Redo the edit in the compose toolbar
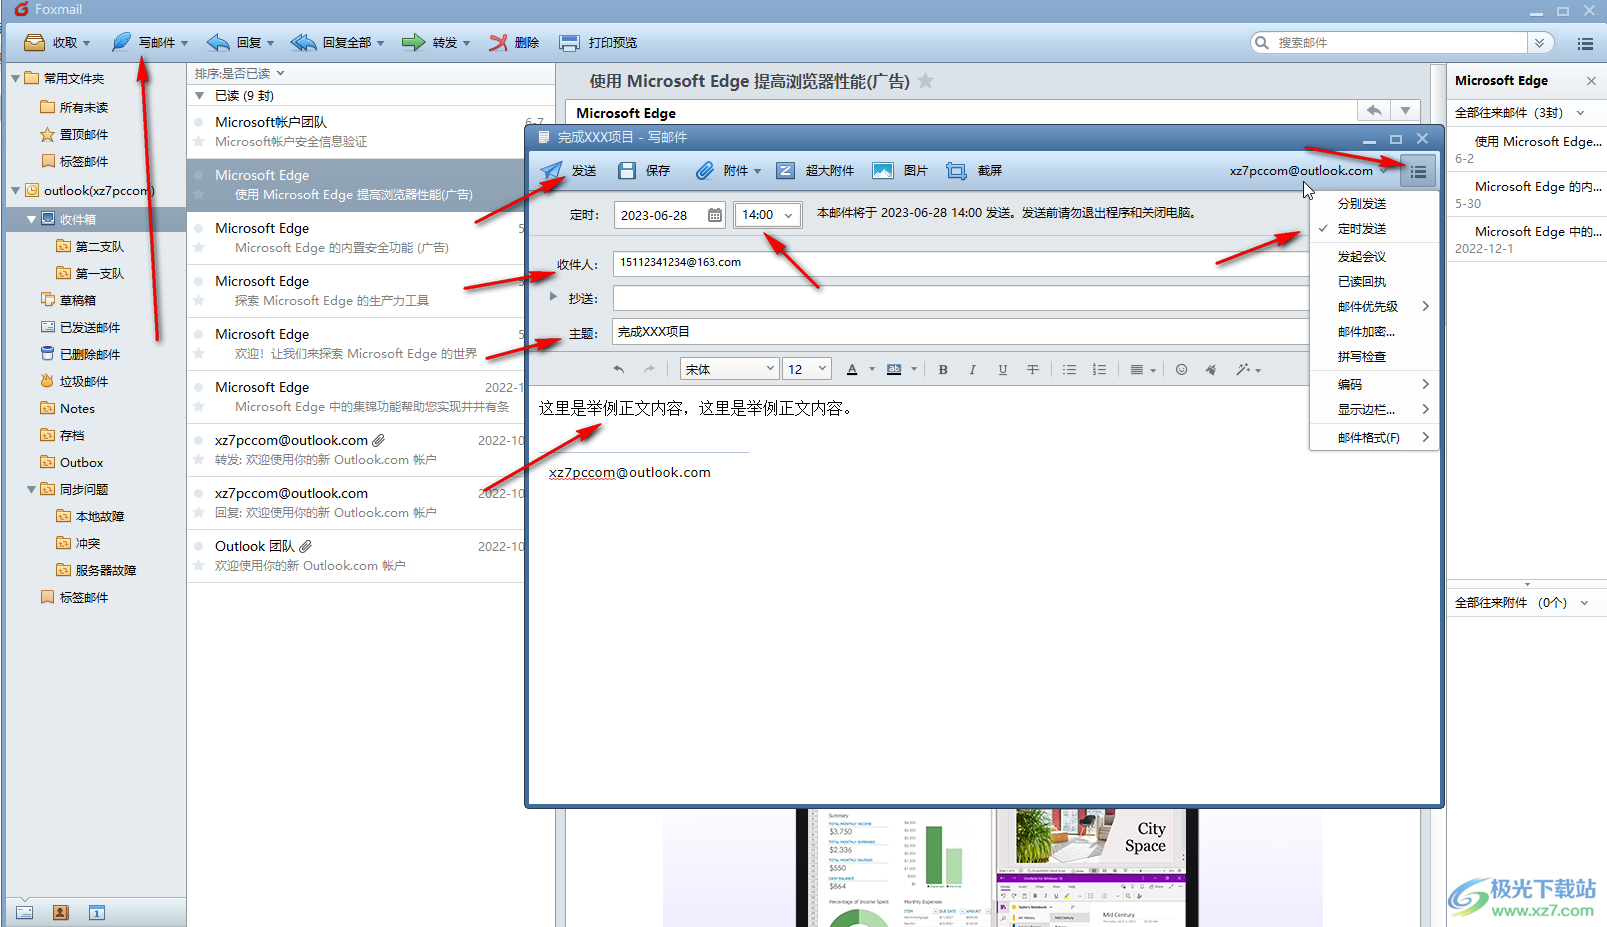This screenshot has width=1607, height=927. point(649,370)
